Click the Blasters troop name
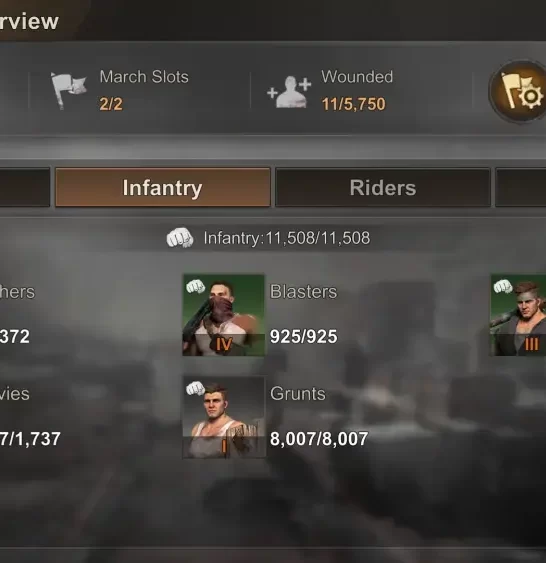Image resolution: width=546 pixels, height=563 pixels. [303, 292]
